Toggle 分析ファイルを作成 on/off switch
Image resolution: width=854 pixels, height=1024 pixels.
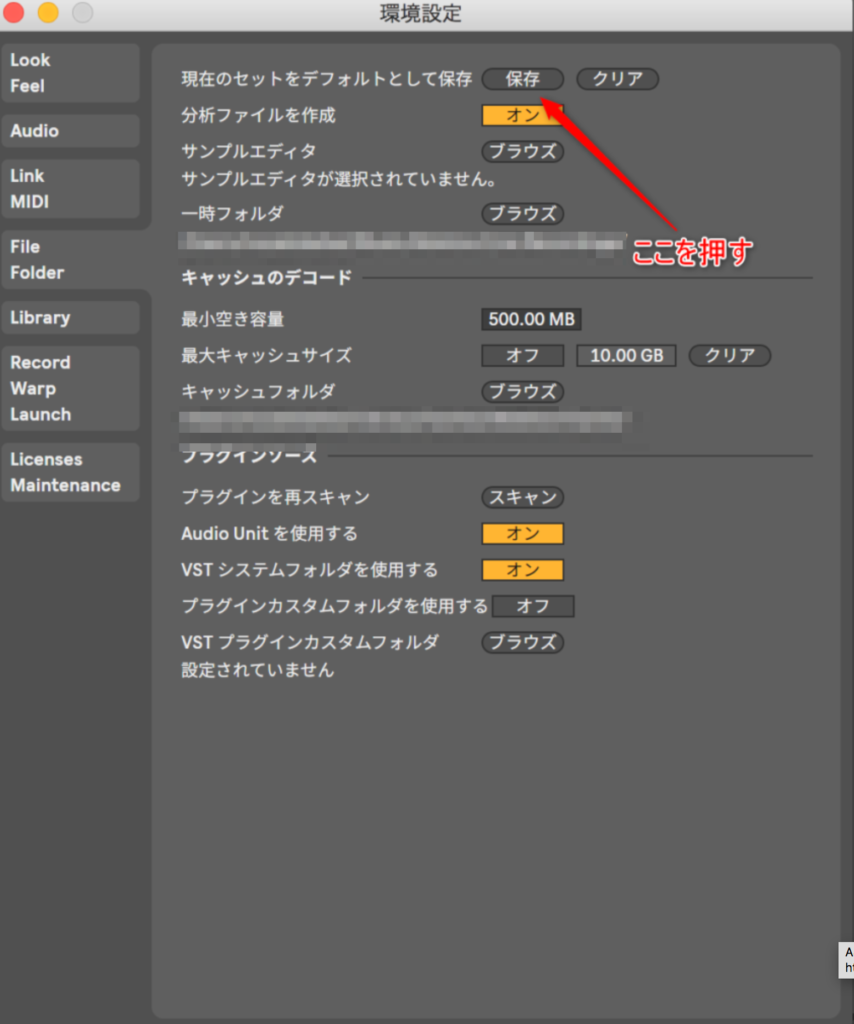point(522,115)
